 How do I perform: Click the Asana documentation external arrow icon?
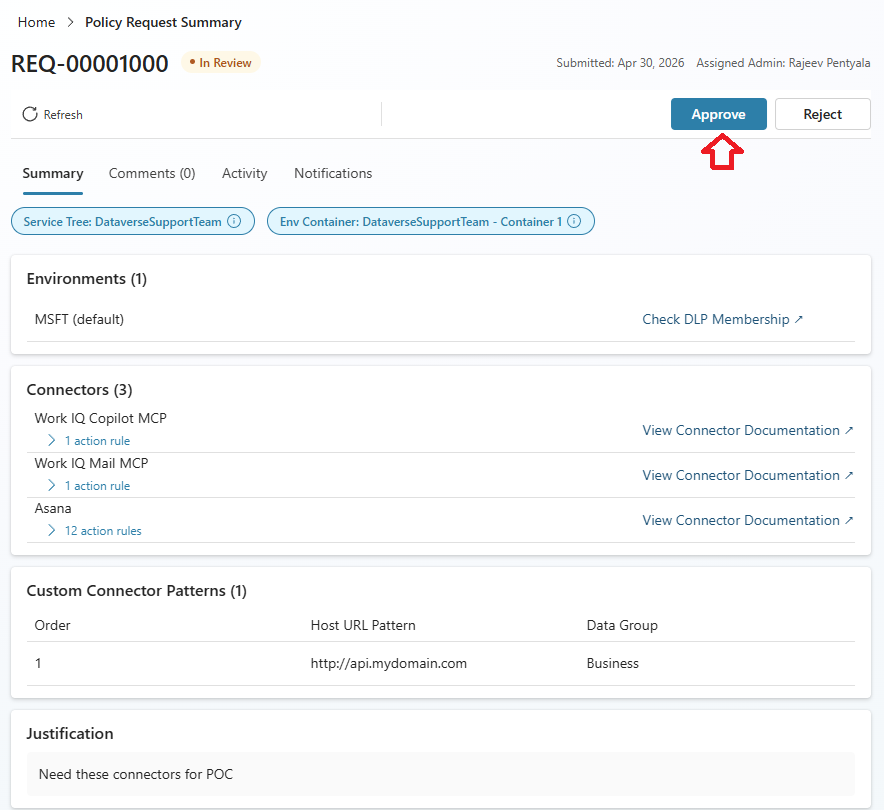point(849,520)
